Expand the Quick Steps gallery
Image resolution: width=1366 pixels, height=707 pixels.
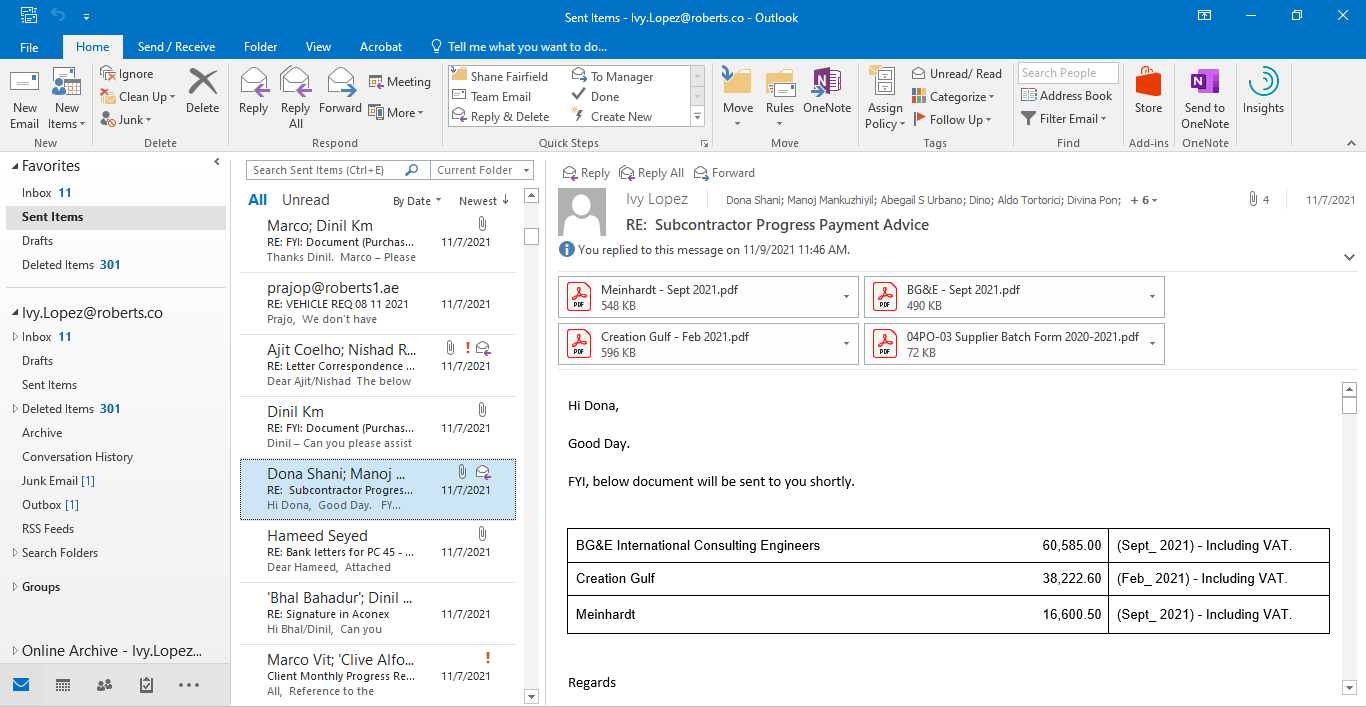(x=698, y=117)
